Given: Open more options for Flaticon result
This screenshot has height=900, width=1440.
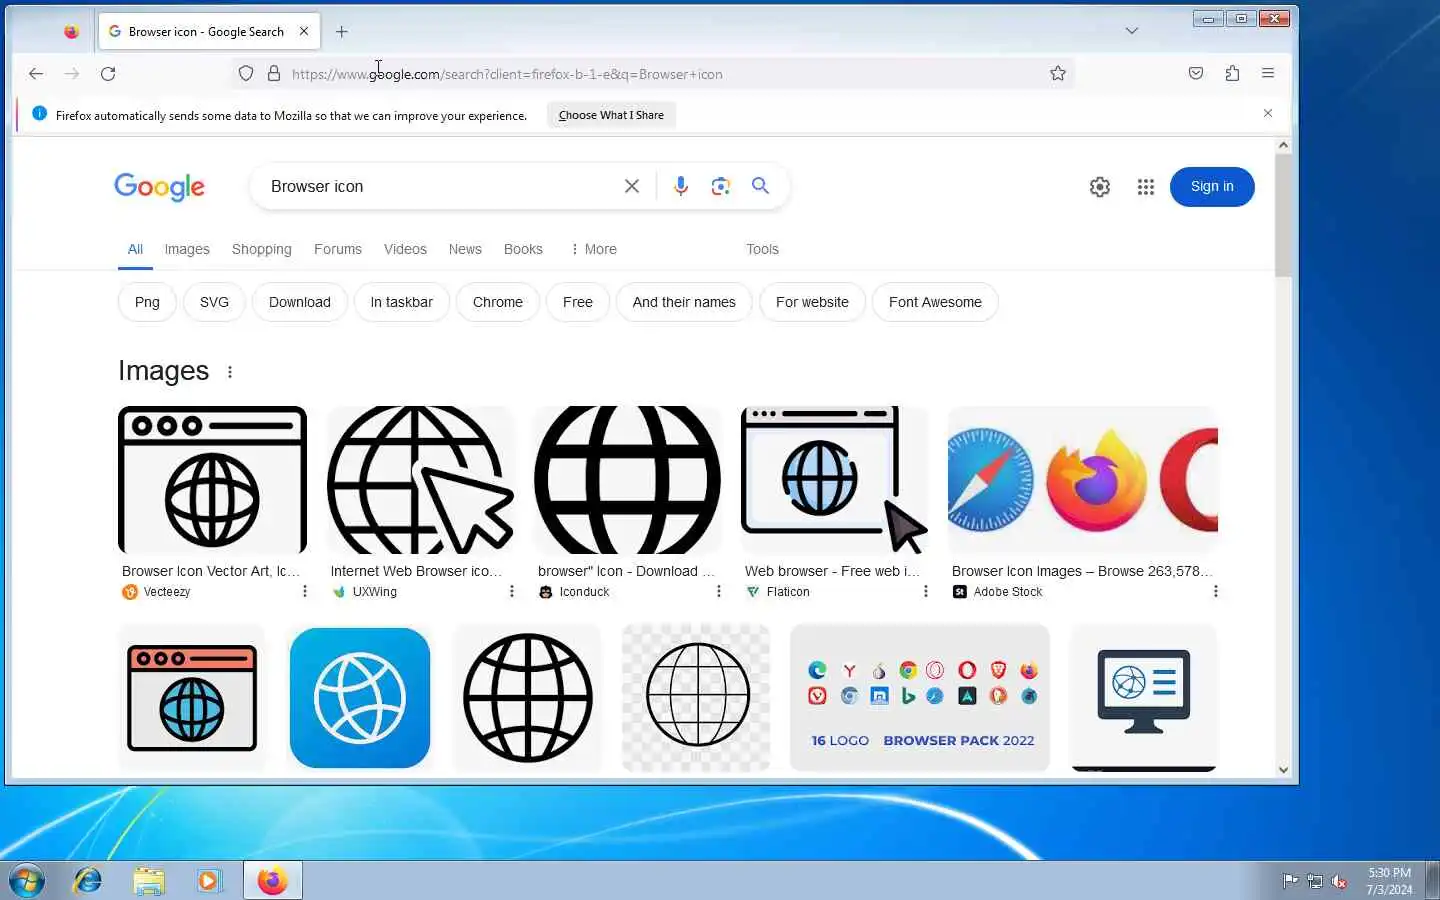Looking at the screenshot, I should coord(926,592).
